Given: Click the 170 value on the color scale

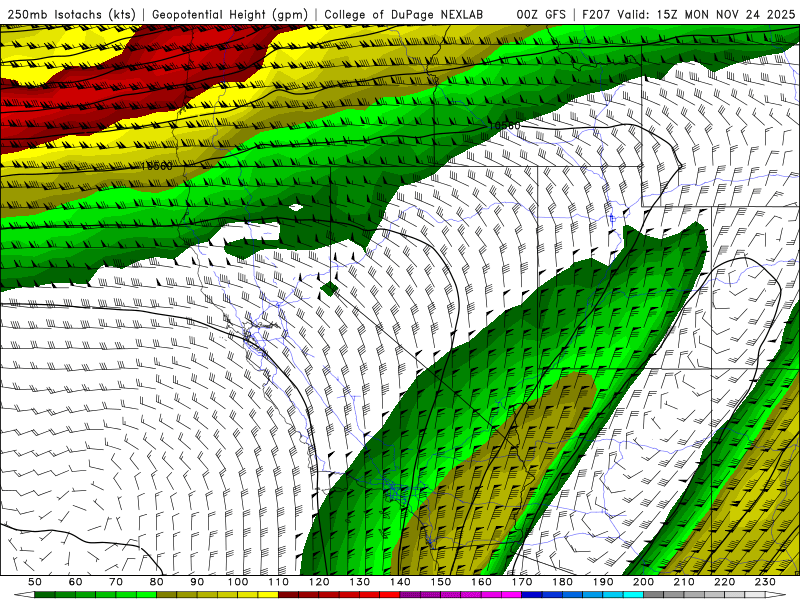Looking at the screenshot, I should [522, 582].
